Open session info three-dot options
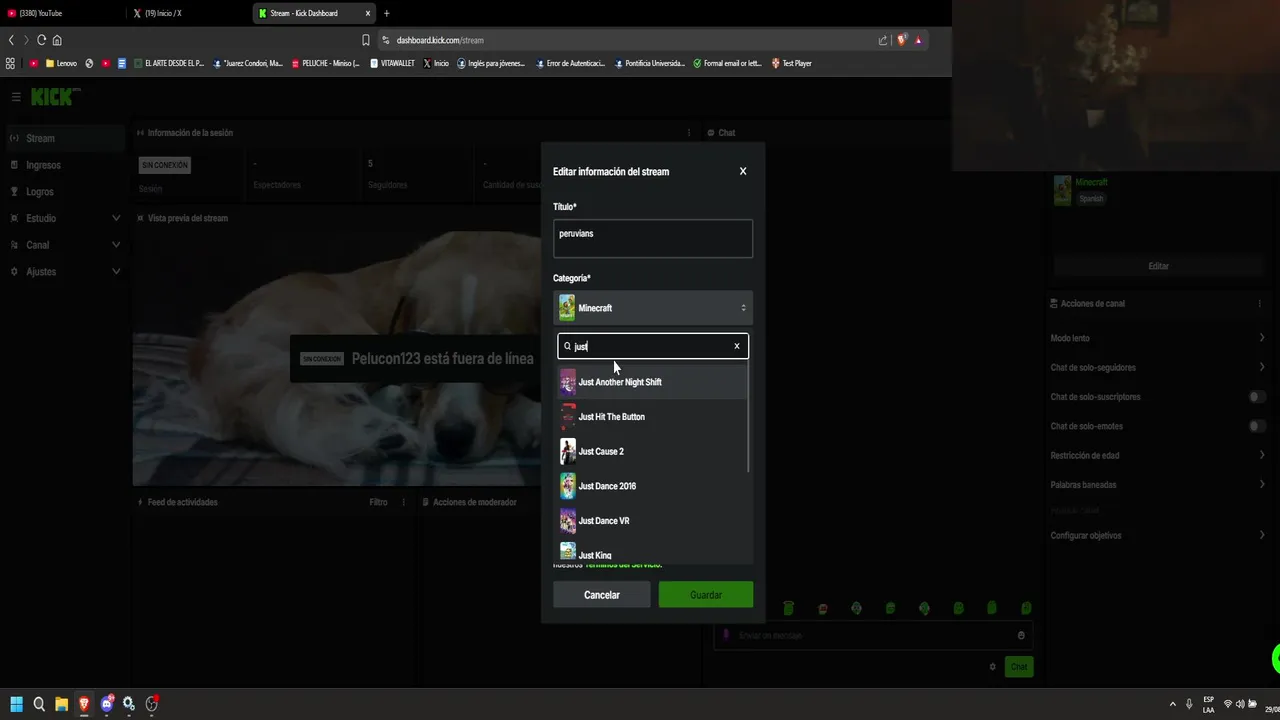 pos(688,132)
